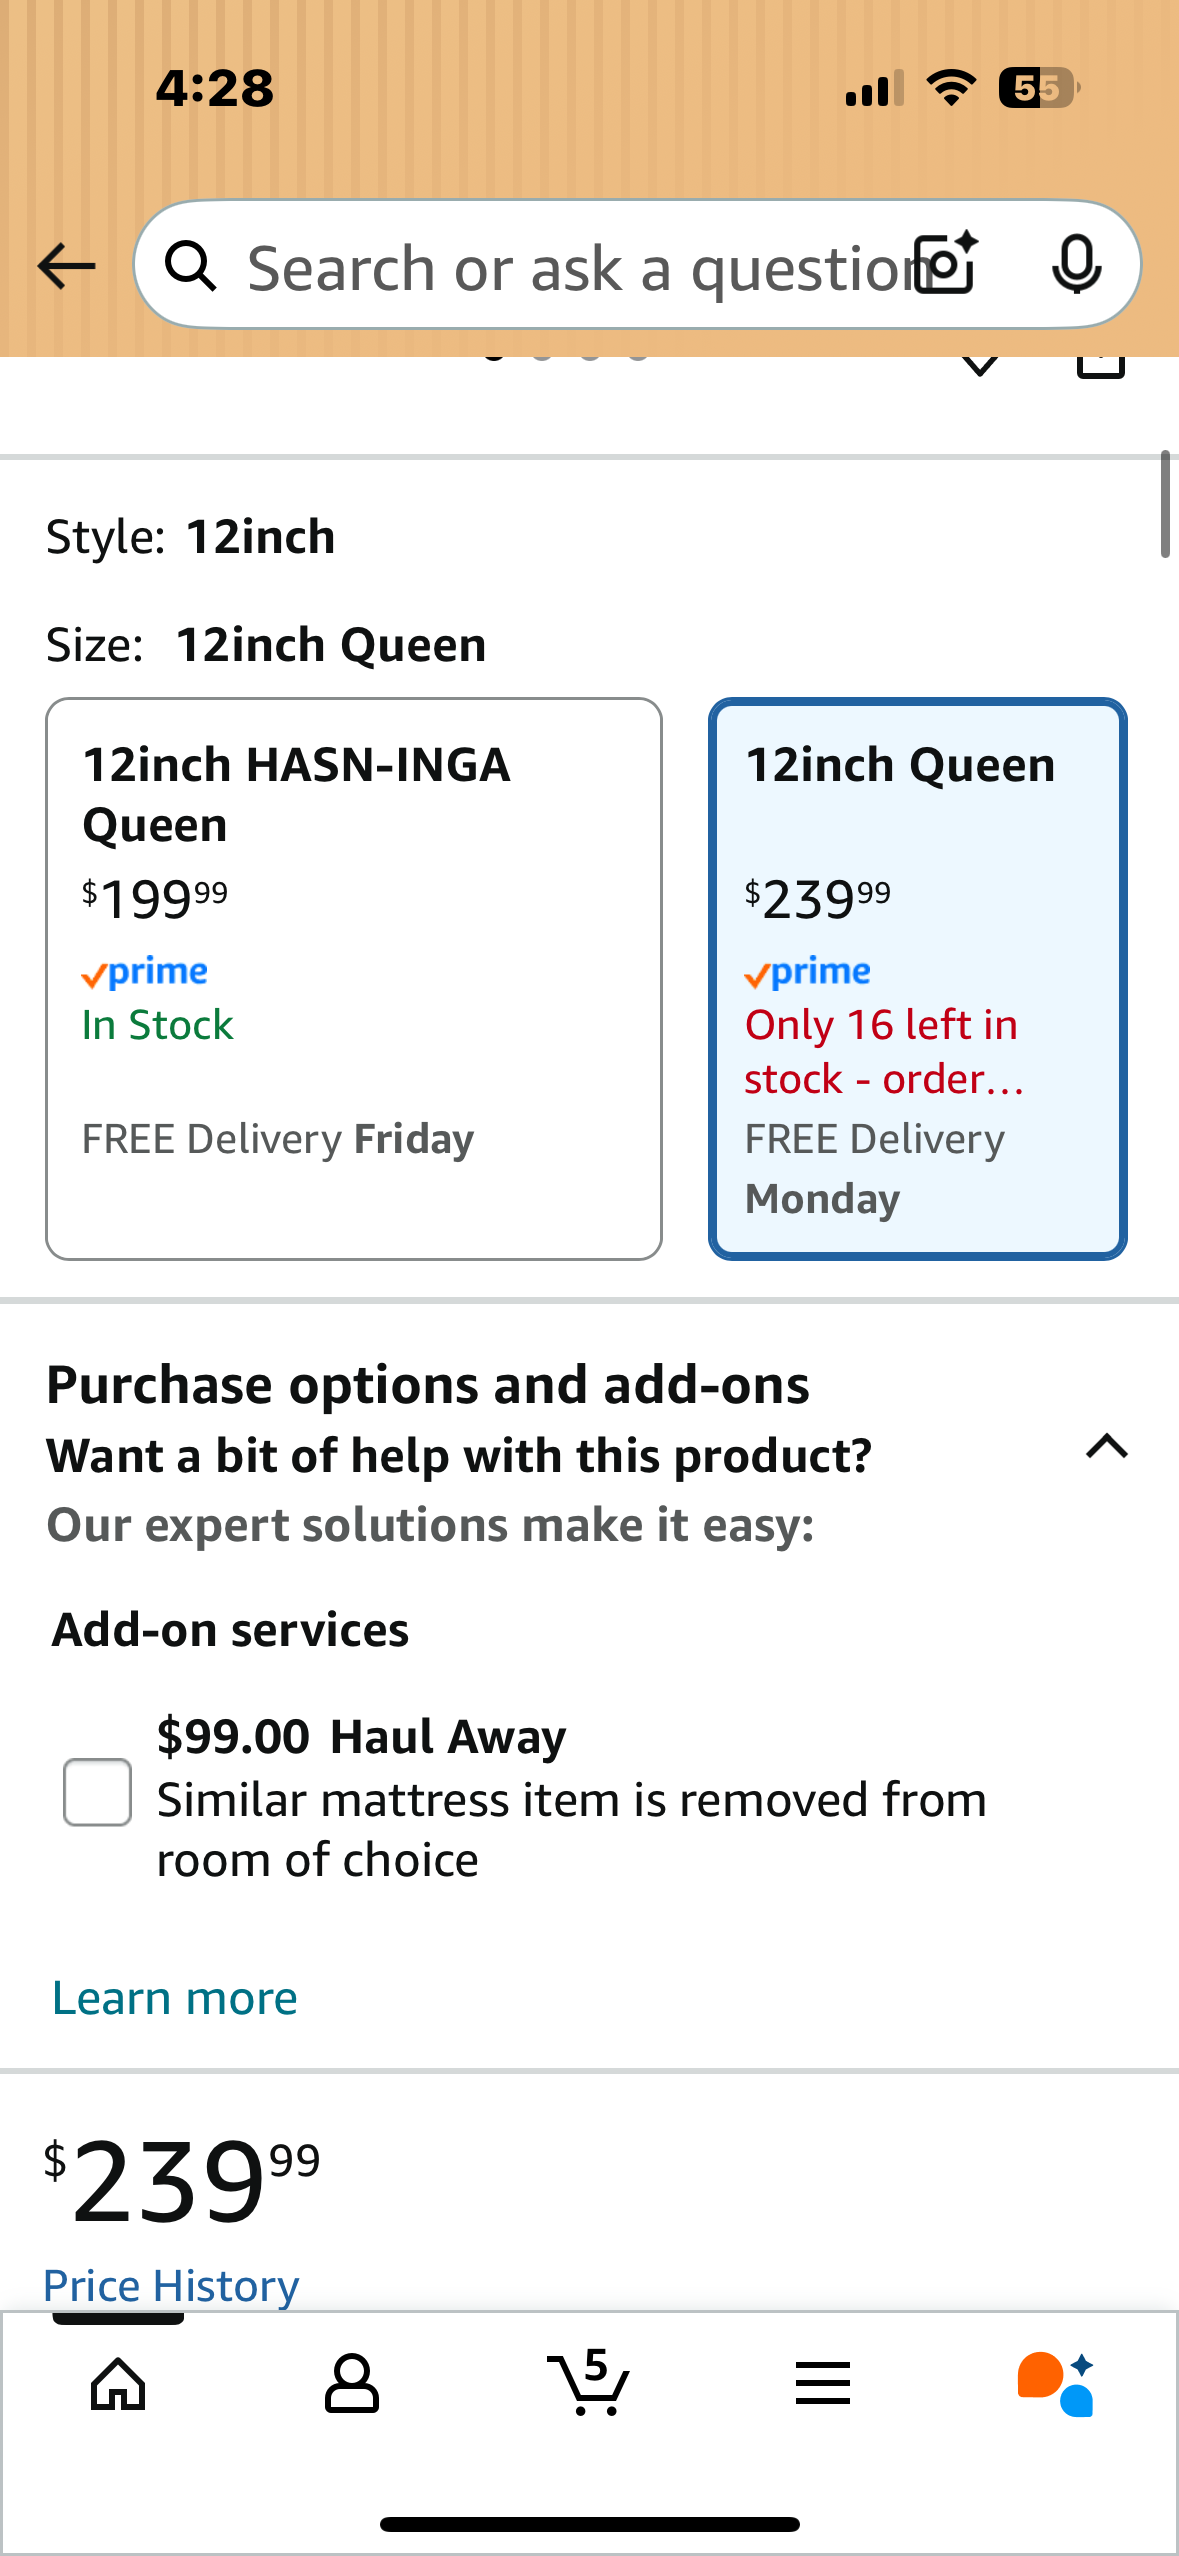The image size is (1179, 2556).
Task: Go to Home tab in bottom bar
Action: click(x=118, y=2384)
